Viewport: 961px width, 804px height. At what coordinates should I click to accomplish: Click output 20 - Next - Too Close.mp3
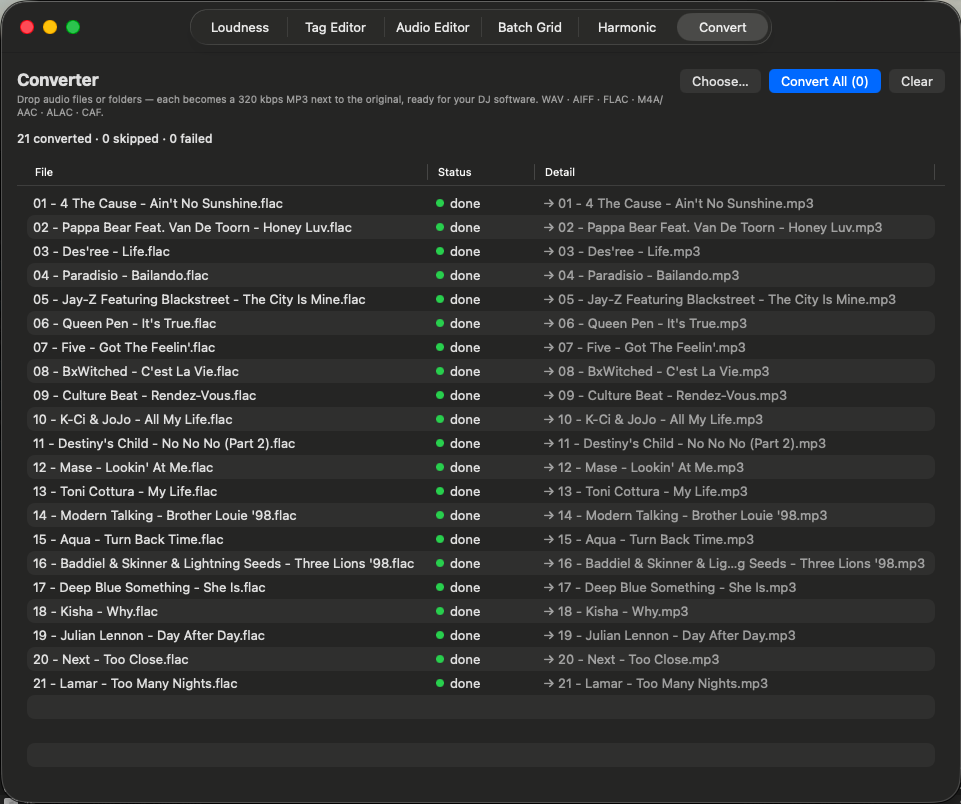tap(631, 659)
